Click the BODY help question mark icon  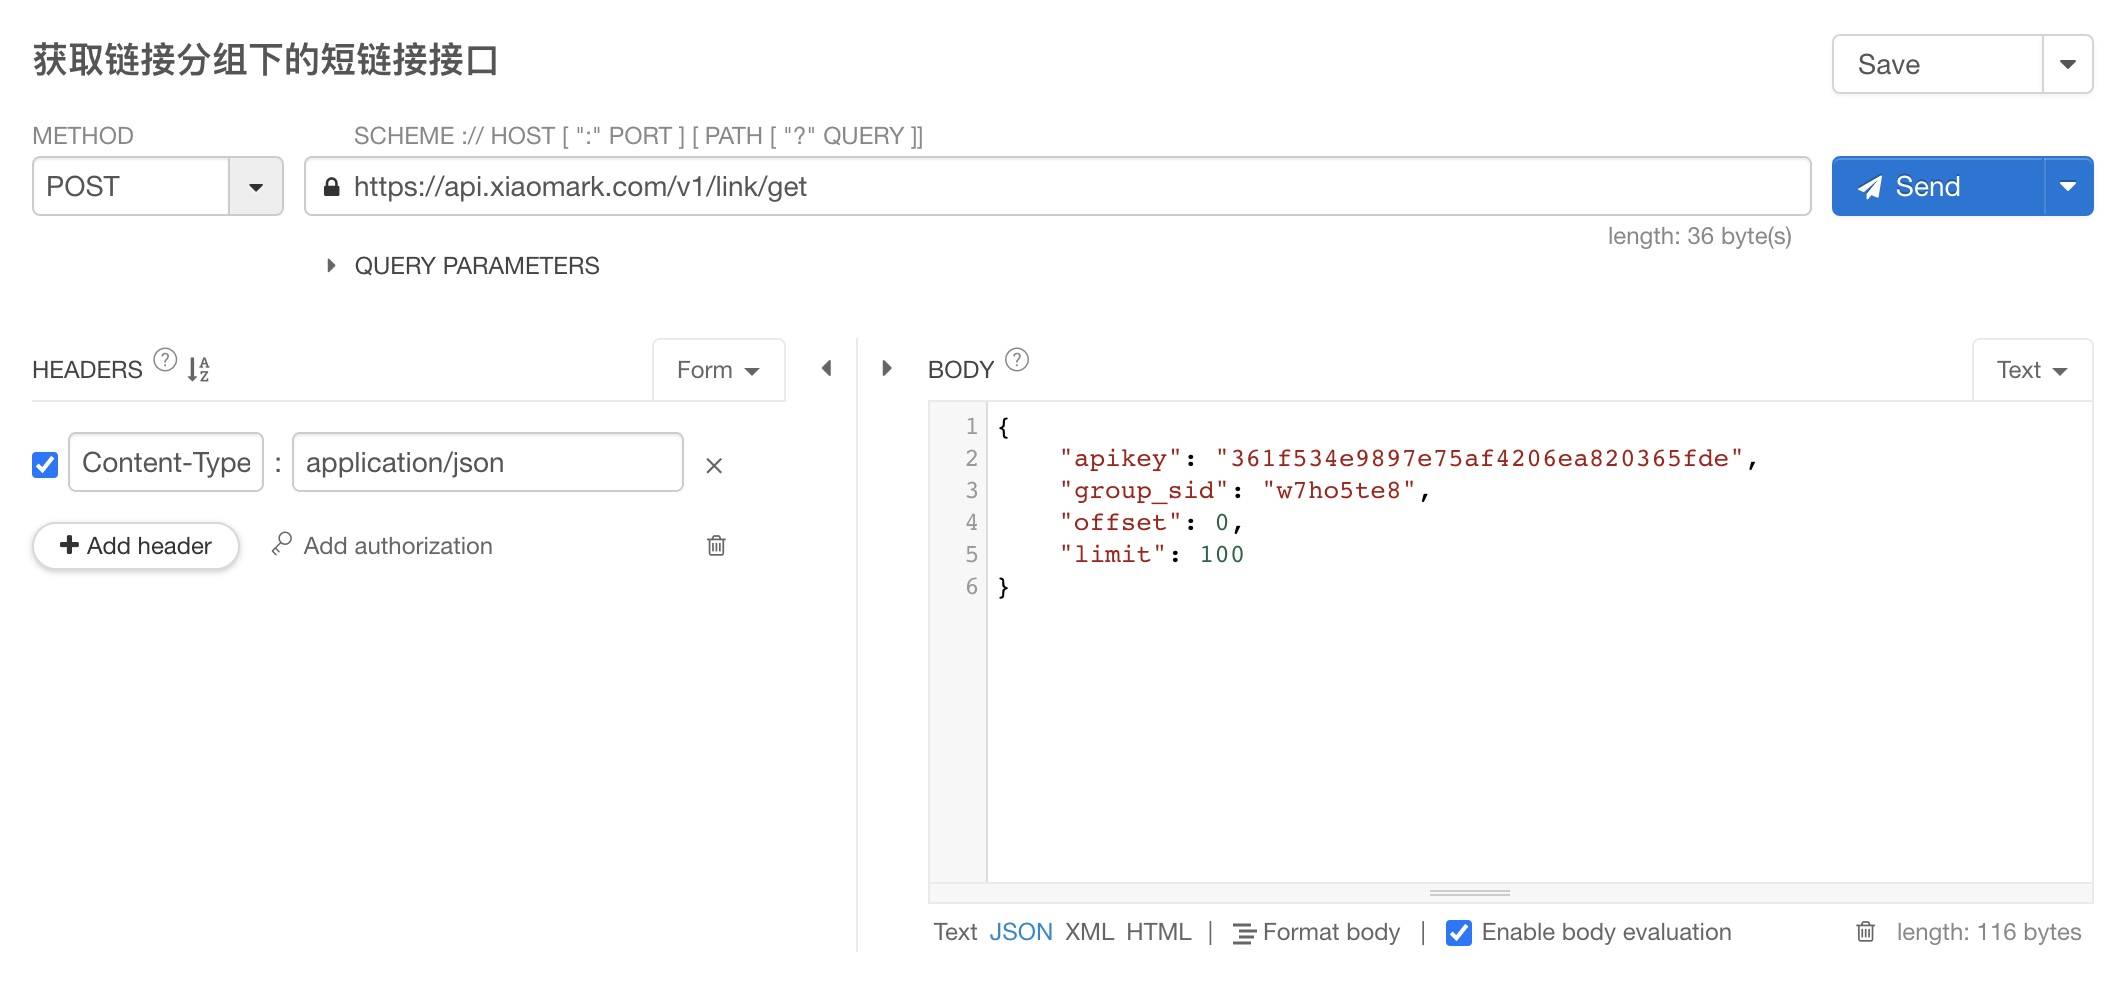[x=1017, y=360]
